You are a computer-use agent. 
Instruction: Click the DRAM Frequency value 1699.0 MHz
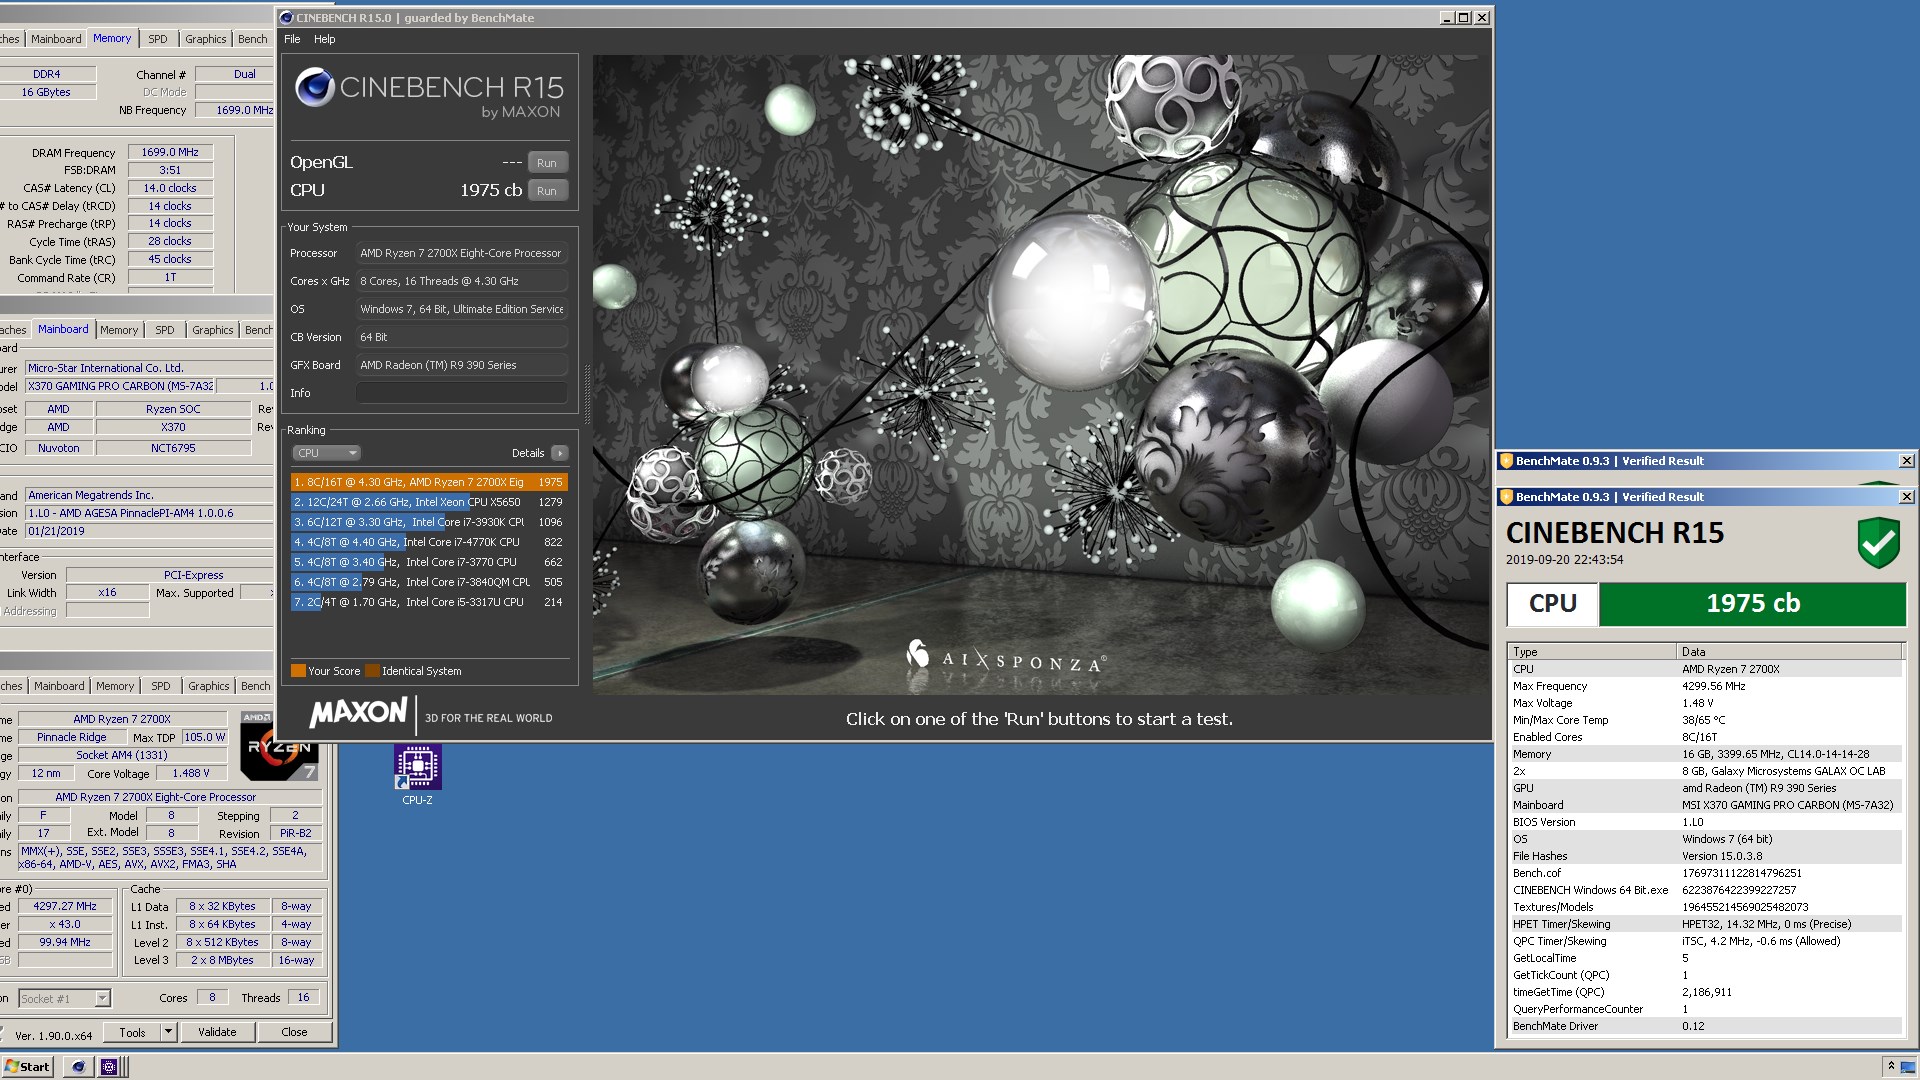point(170,153)
